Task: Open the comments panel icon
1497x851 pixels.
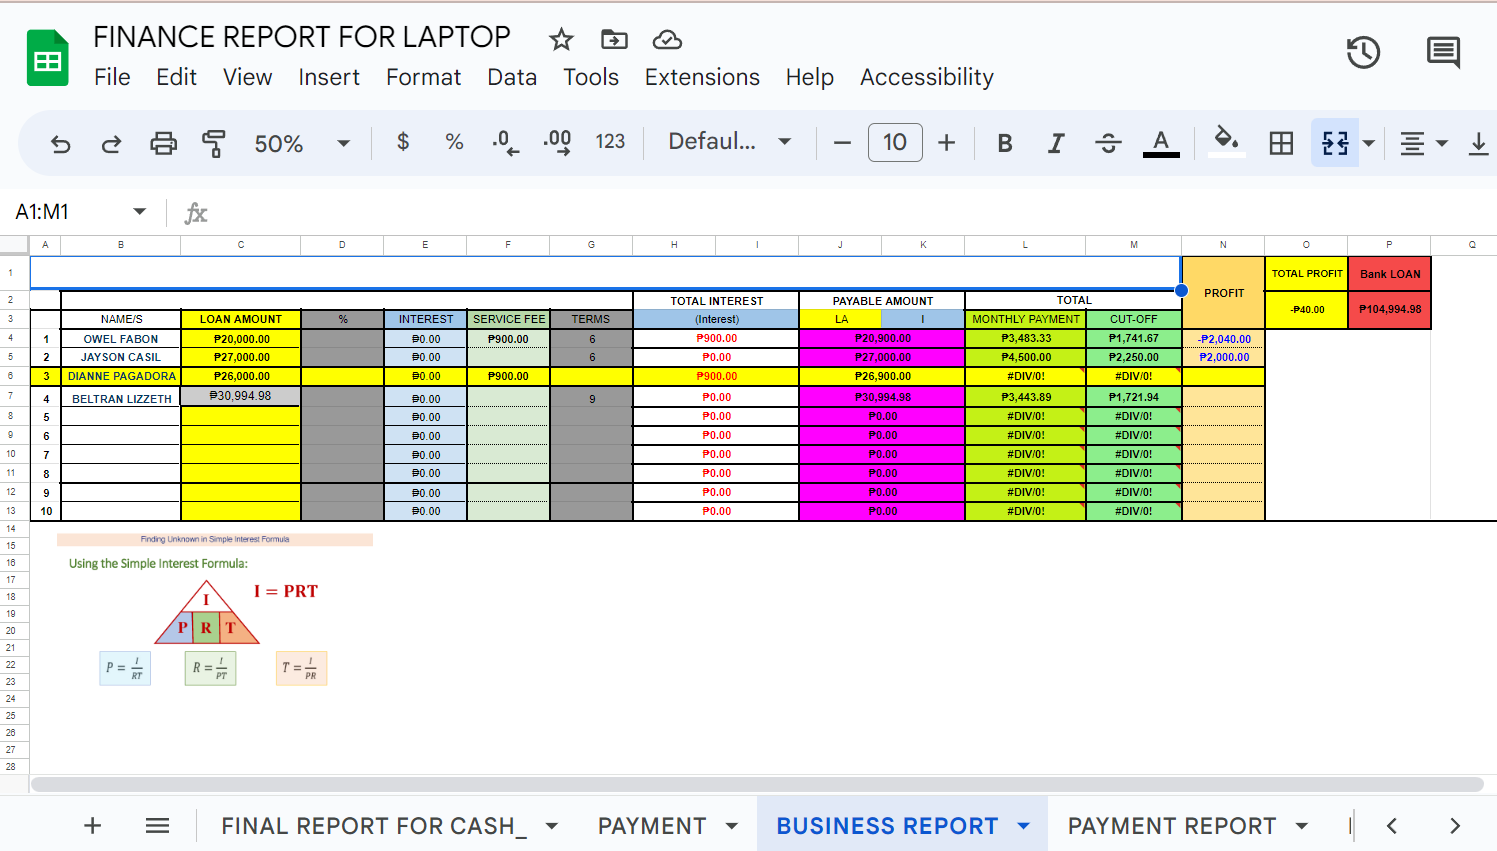Action: [1443, 52]
